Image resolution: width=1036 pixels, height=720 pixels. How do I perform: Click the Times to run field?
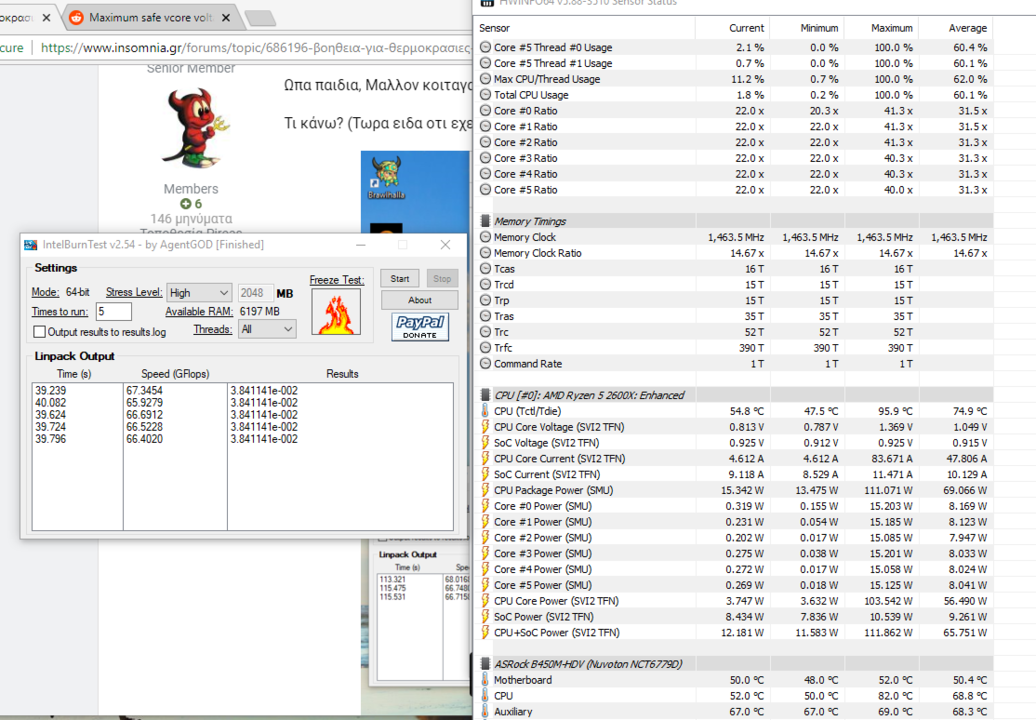(114, 311)
